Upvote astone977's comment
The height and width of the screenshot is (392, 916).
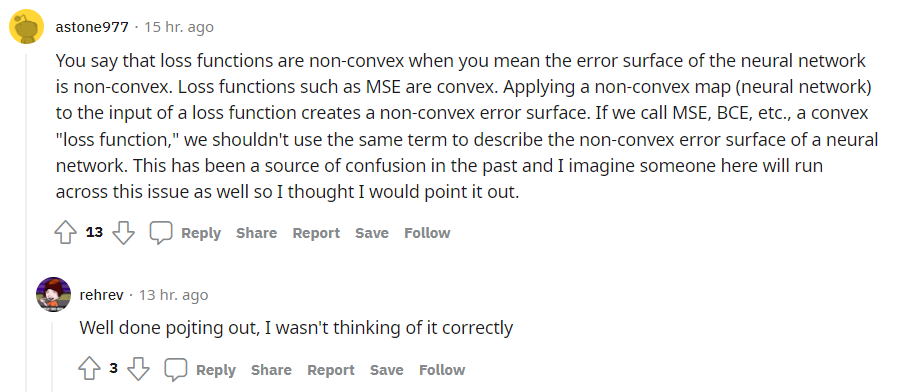point(65,233)
